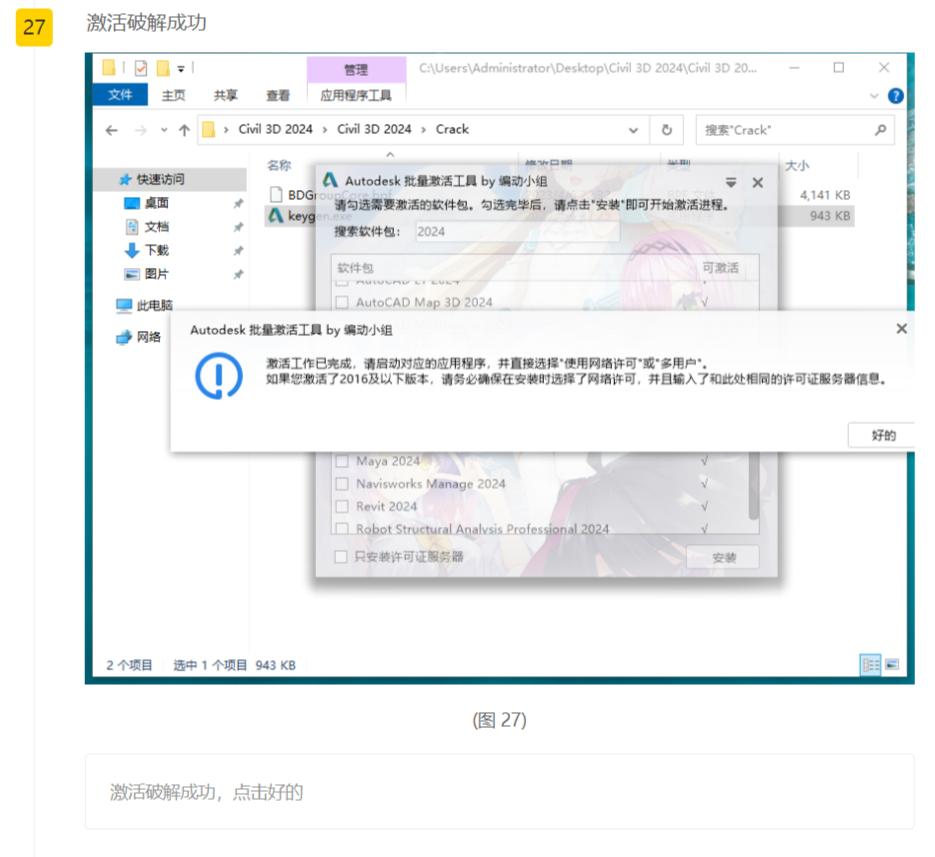This screenshot has width=935, height=857.
Task: Click the blue help question mark icon
Action: (895, 96)
